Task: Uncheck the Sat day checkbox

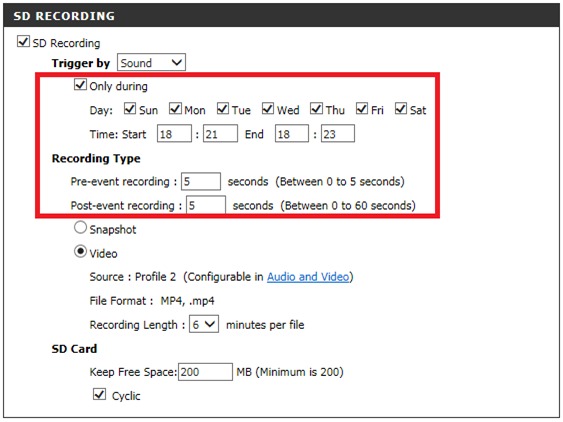Action: click(401, 108)
